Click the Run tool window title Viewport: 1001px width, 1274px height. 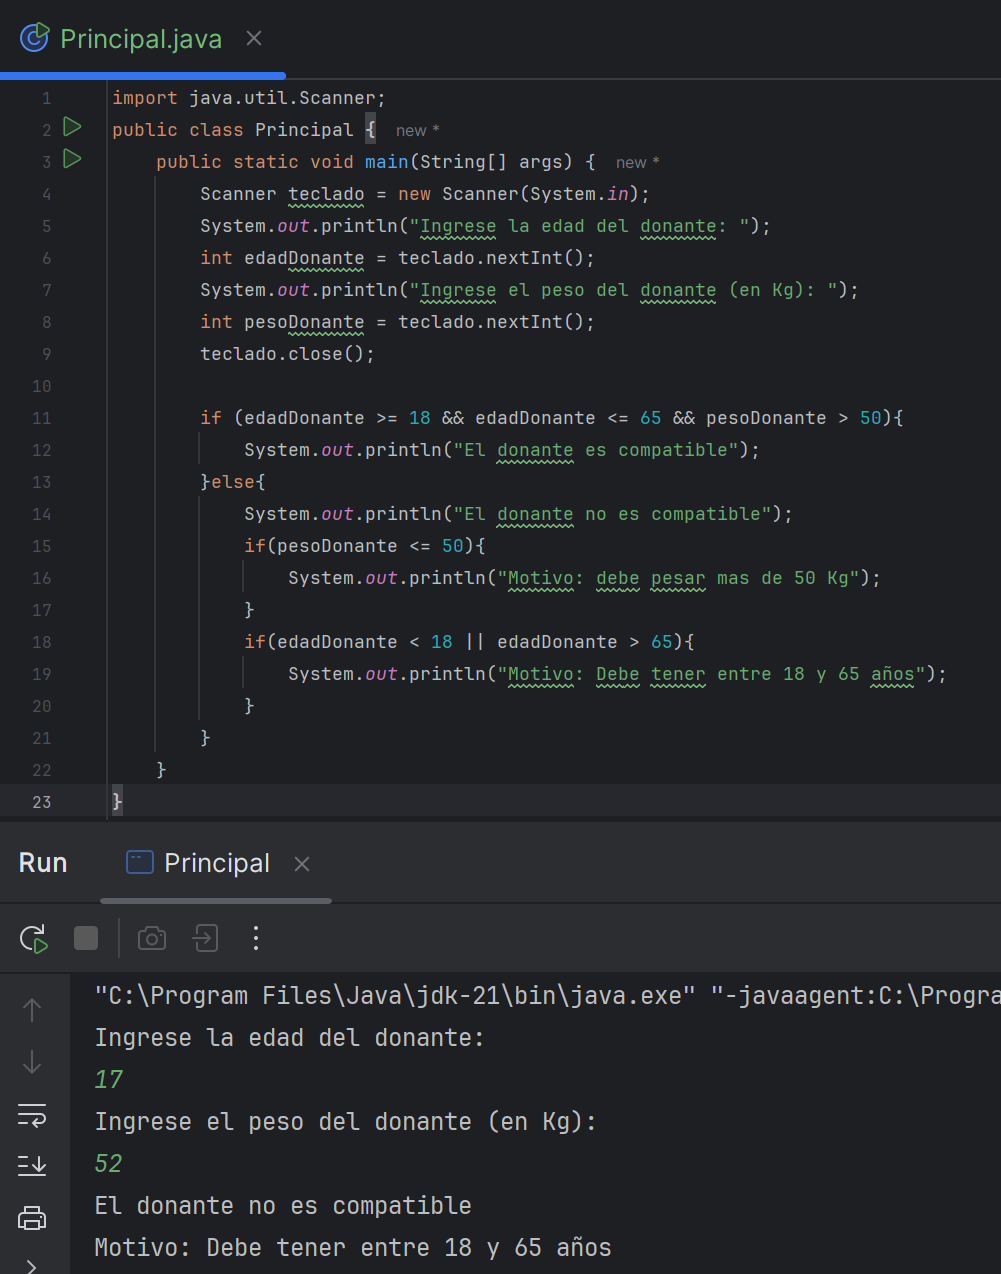43,863
